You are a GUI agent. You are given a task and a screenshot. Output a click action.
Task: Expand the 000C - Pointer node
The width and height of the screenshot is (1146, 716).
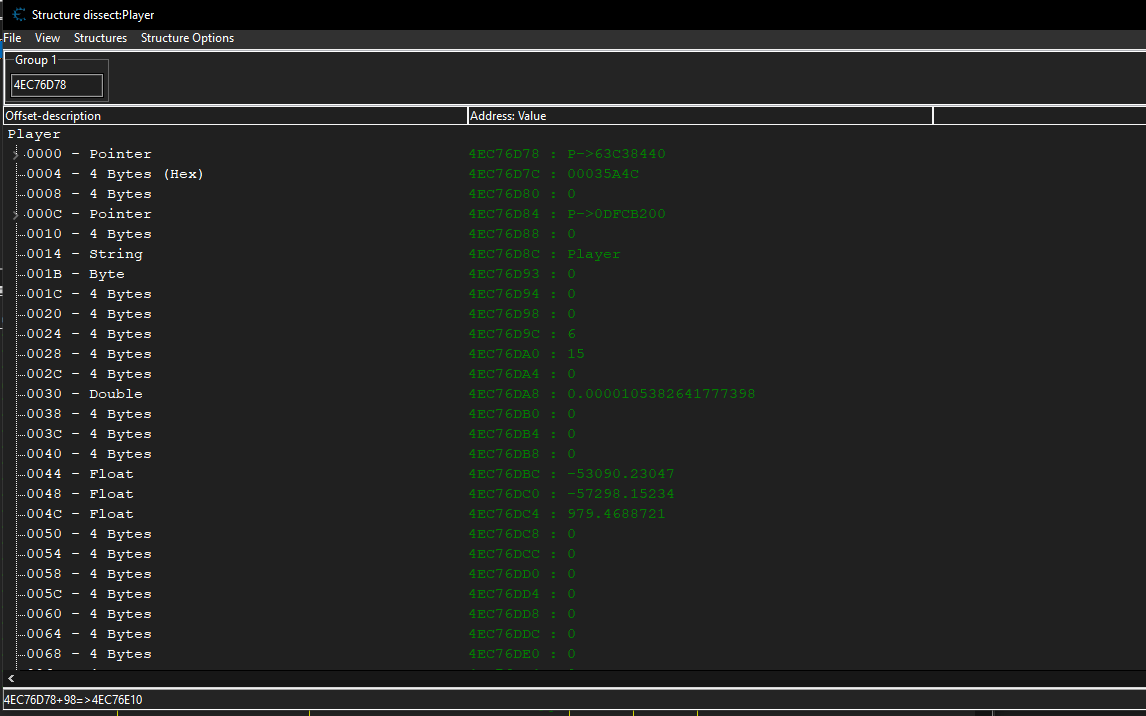pyautogui.click(x=16, y=214)
